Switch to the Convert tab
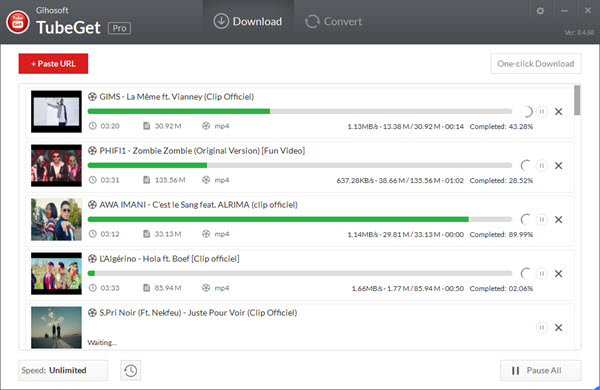This screenshot has width=600, height=390. [333, 21]
